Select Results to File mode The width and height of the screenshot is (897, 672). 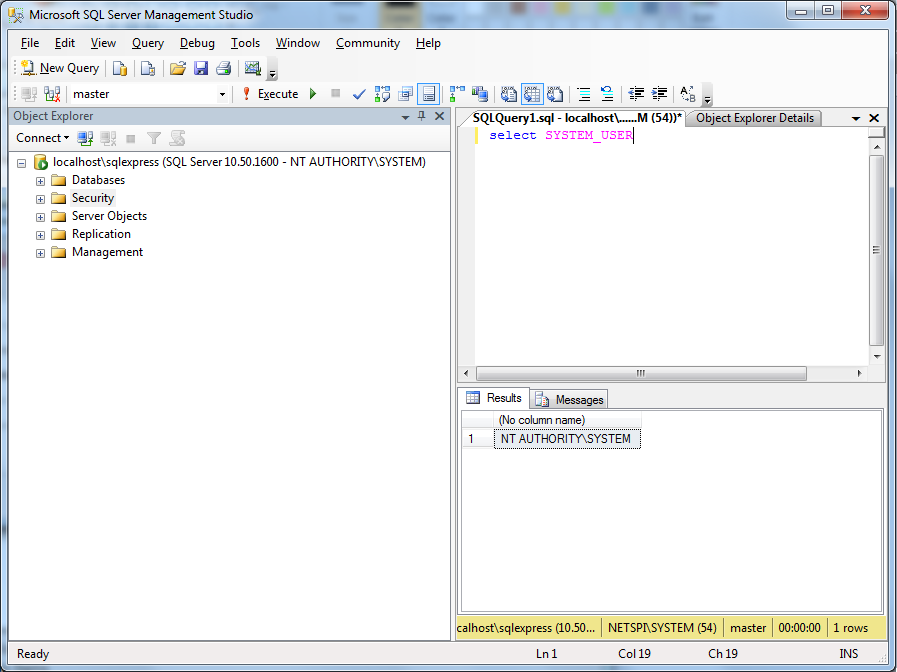click(x=555, y=94)
